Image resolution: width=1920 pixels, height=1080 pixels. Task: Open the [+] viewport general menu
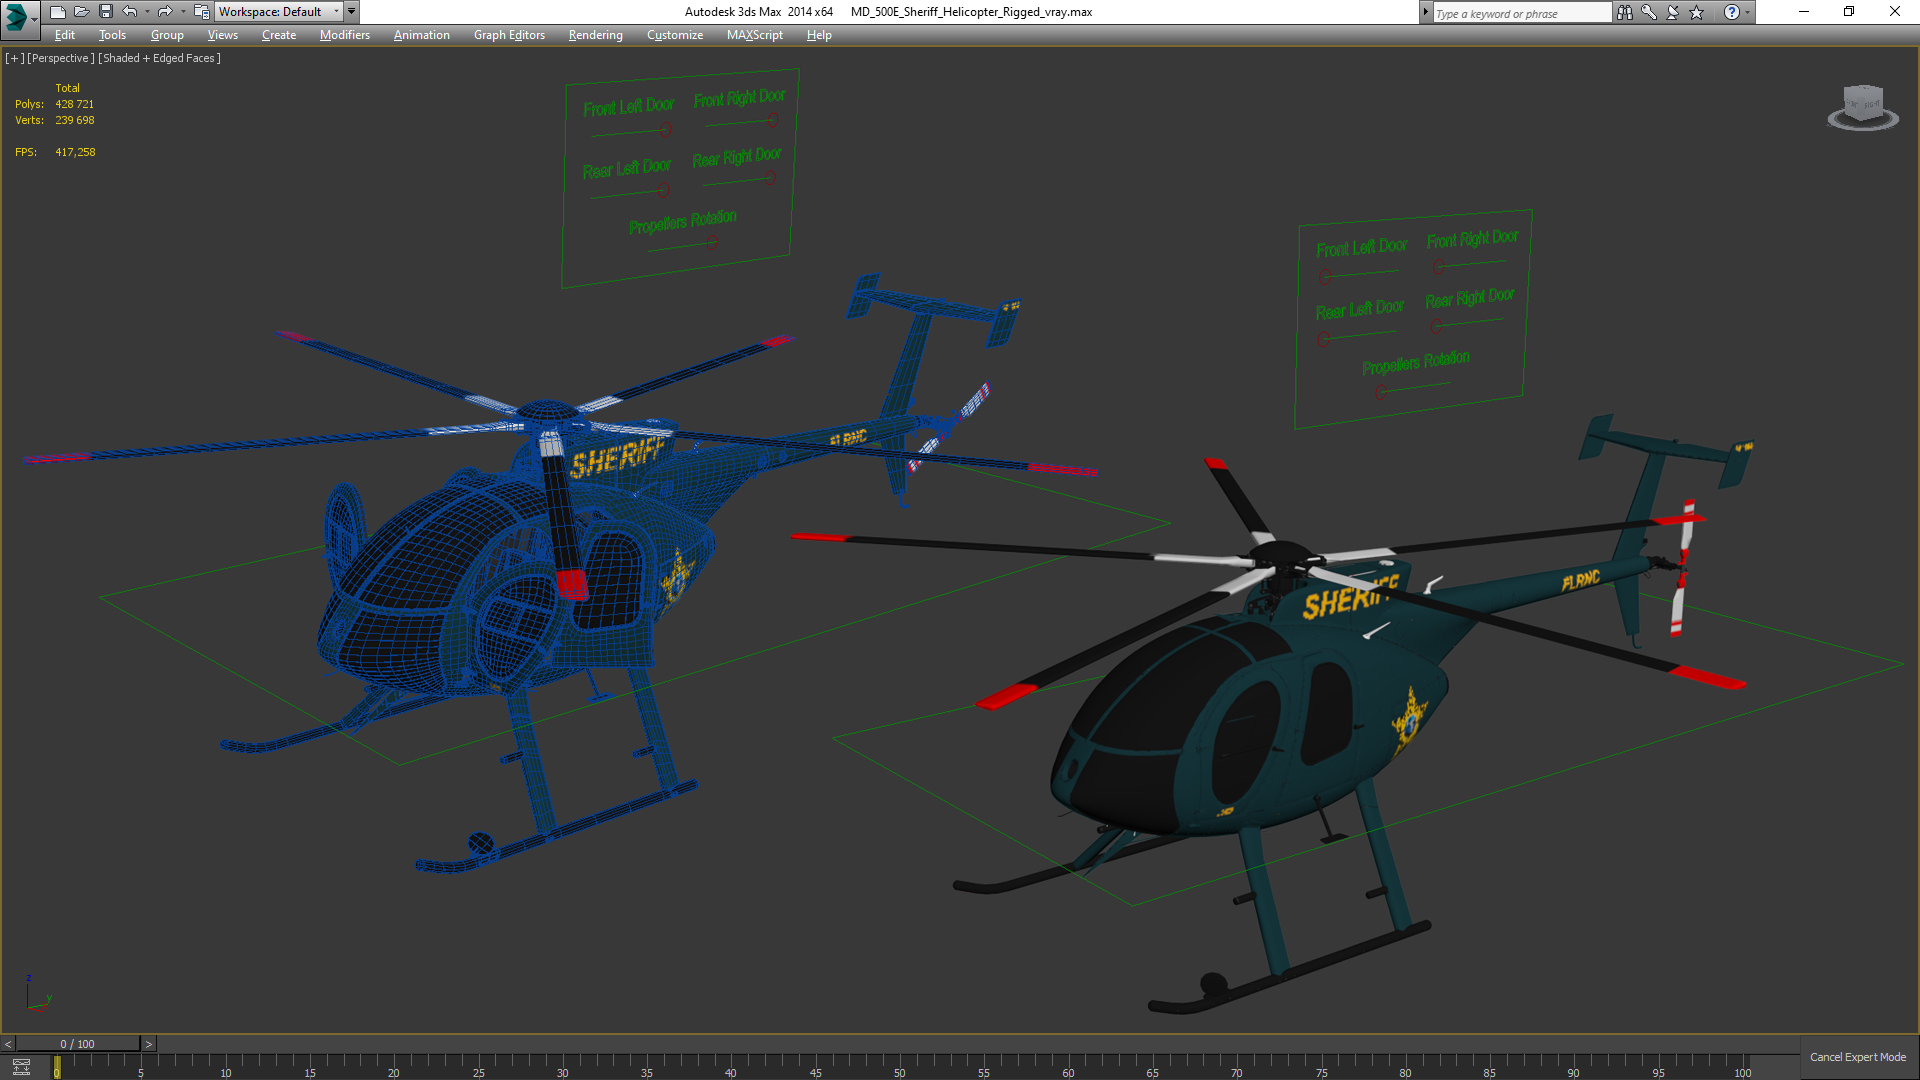[14, 58]
